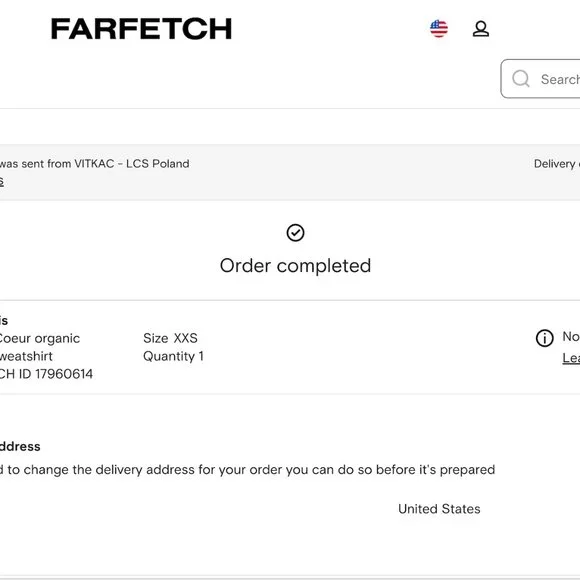Click the United States address text
Image resolution: width=580 pixels, height=580 pixels.
[x=439, y=509]
